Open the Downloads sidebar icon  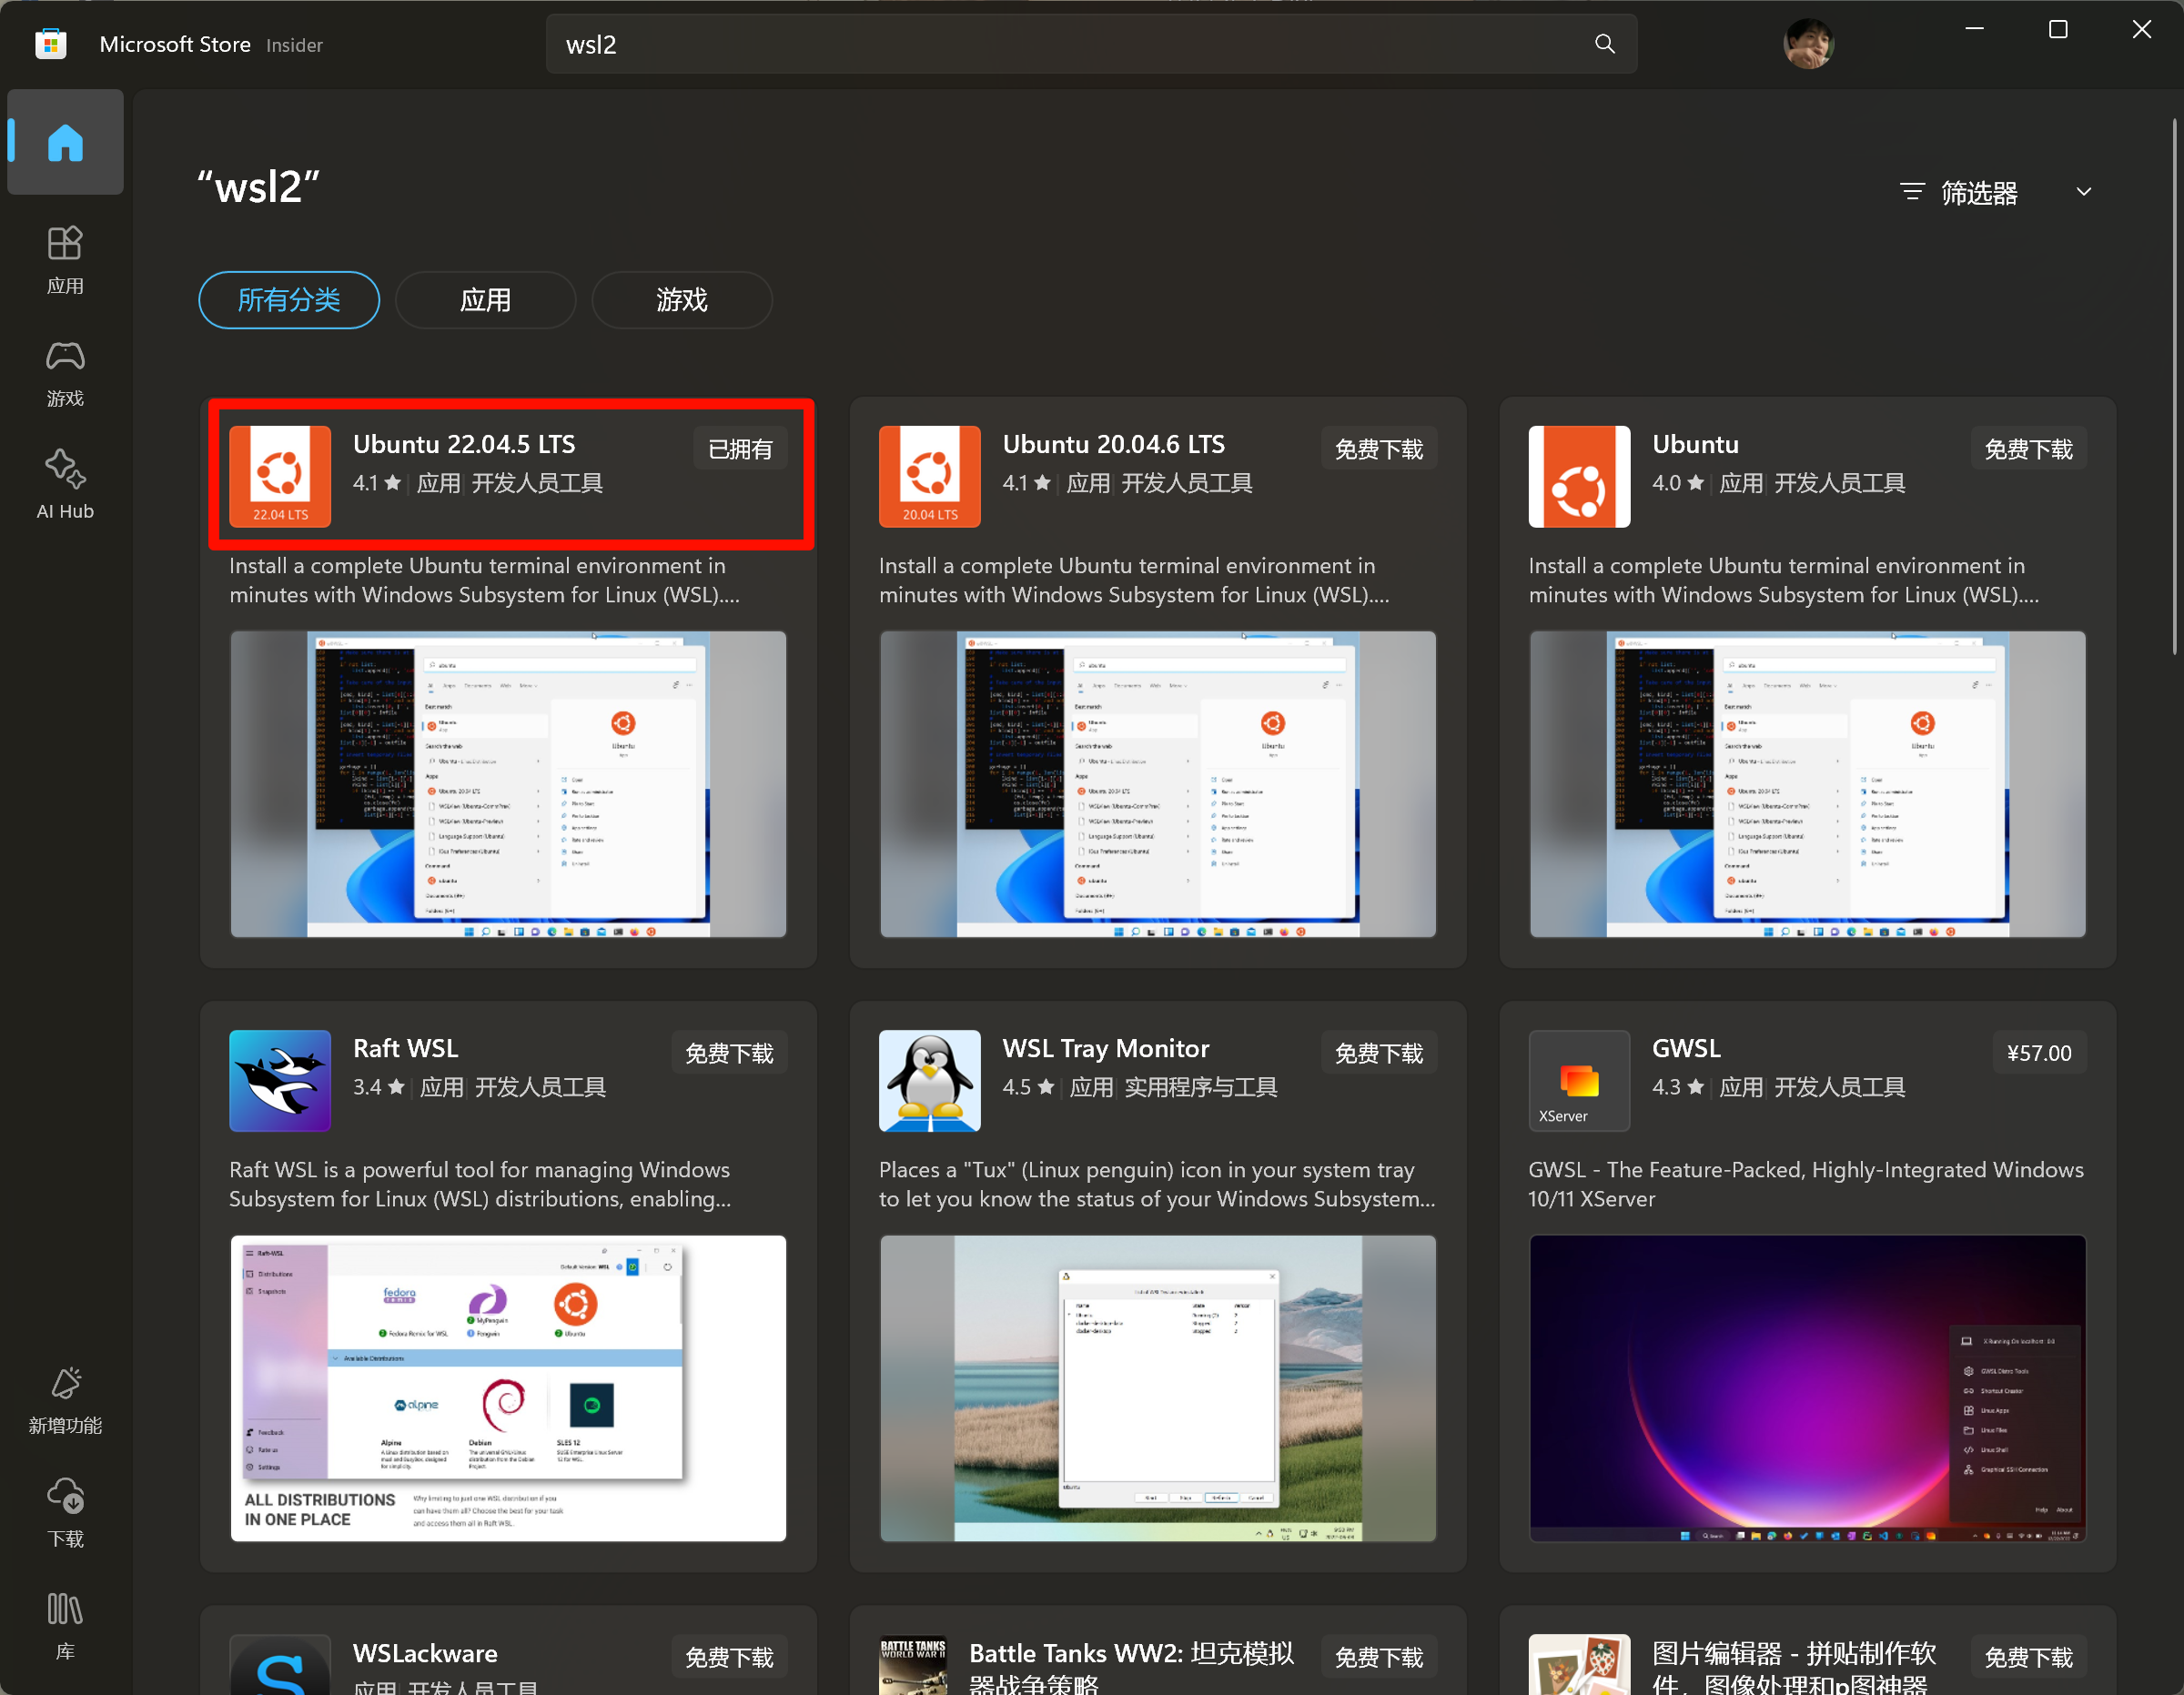pos(65,1512)
